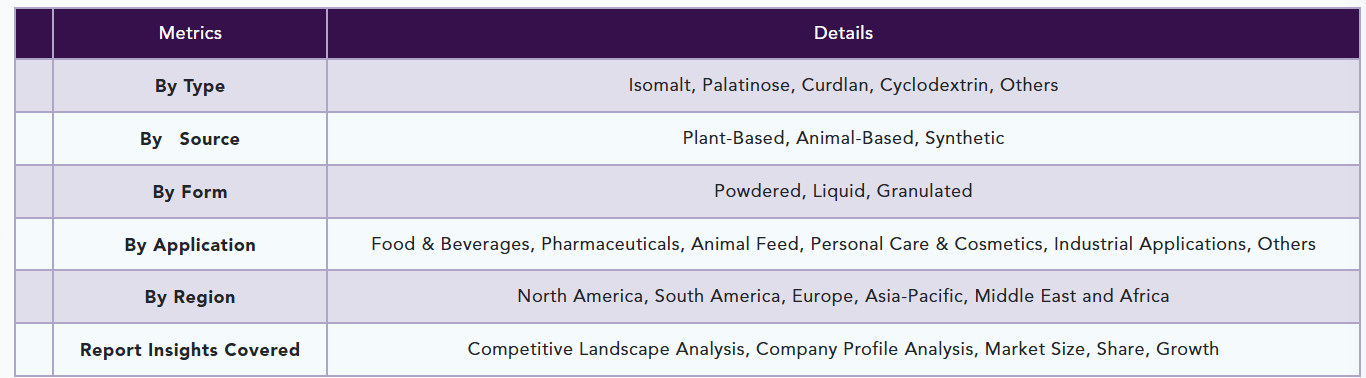Click the Metrics column header

coord(190,33)
